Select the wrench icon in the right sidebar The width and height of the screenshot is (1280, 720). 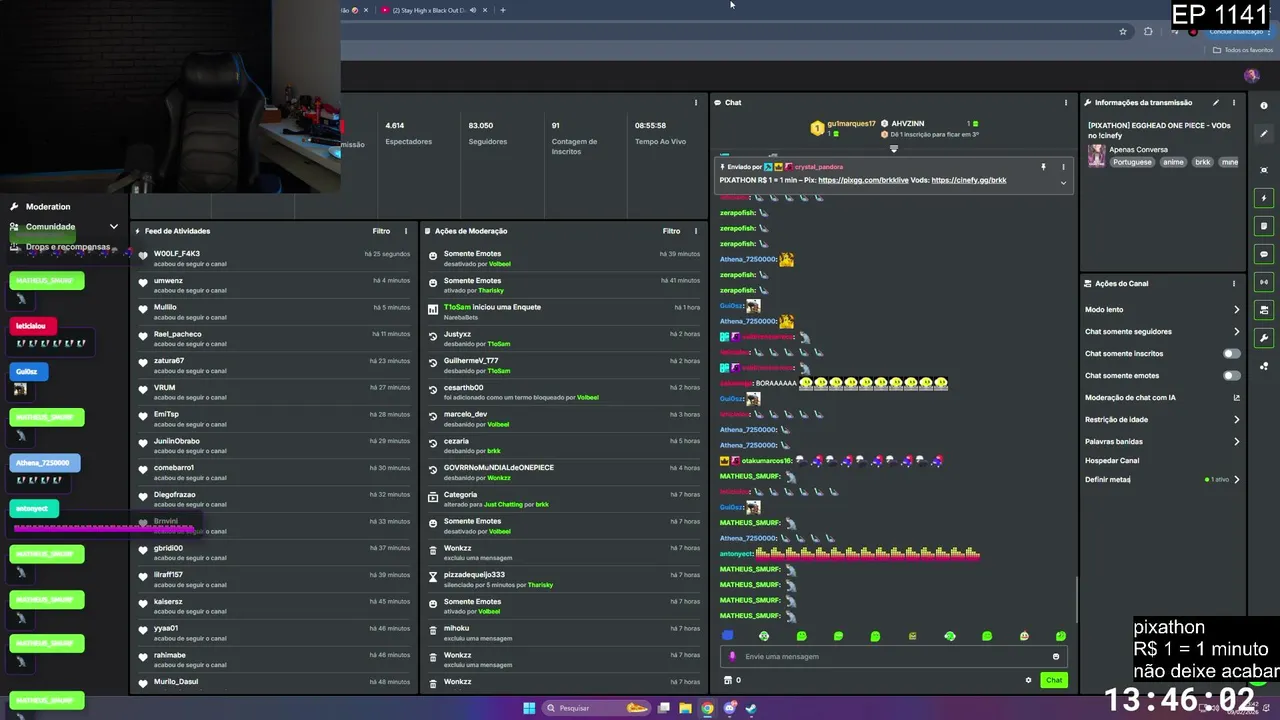pos(1264,338)
